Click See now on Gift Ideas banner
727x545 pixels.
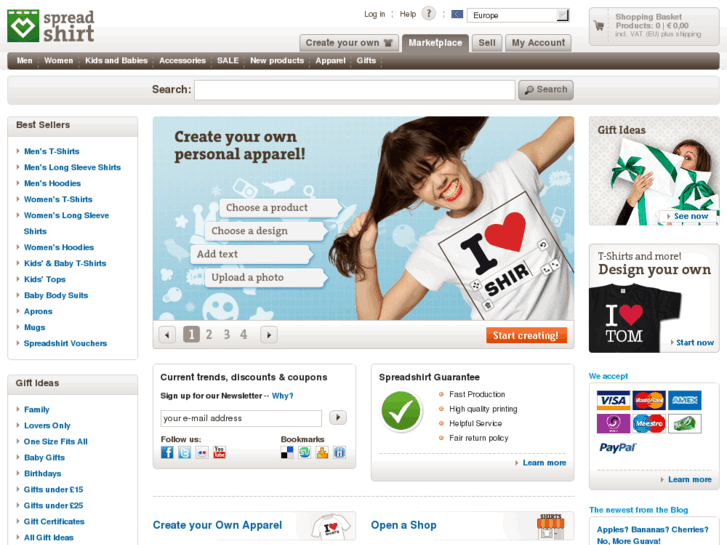click(691, 216)
